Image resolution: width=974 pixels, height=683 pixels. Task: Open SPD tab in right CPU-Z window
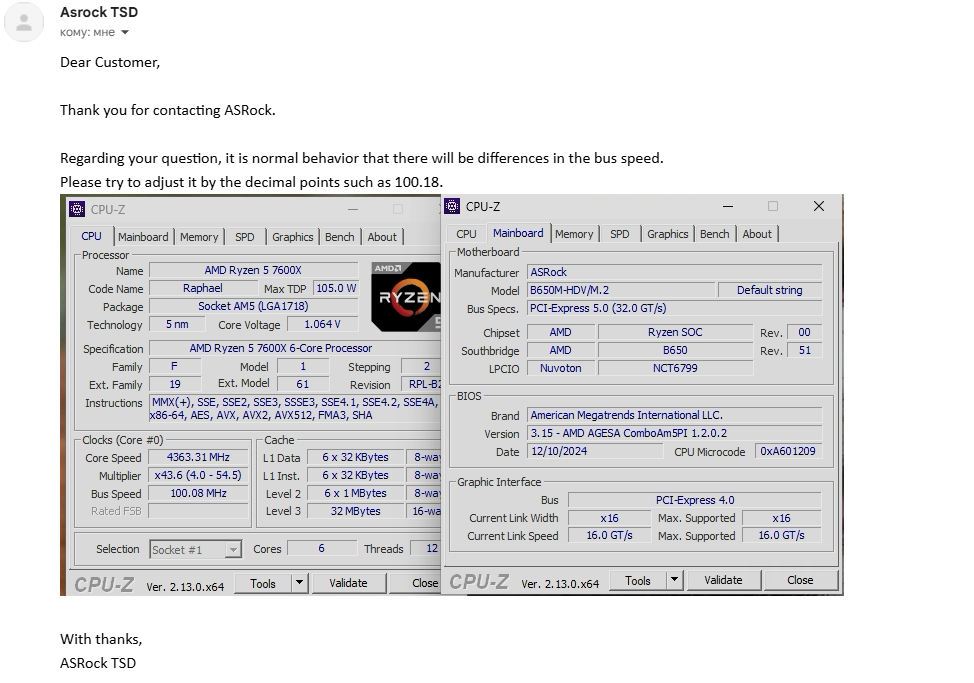click(x=620, y=234)
